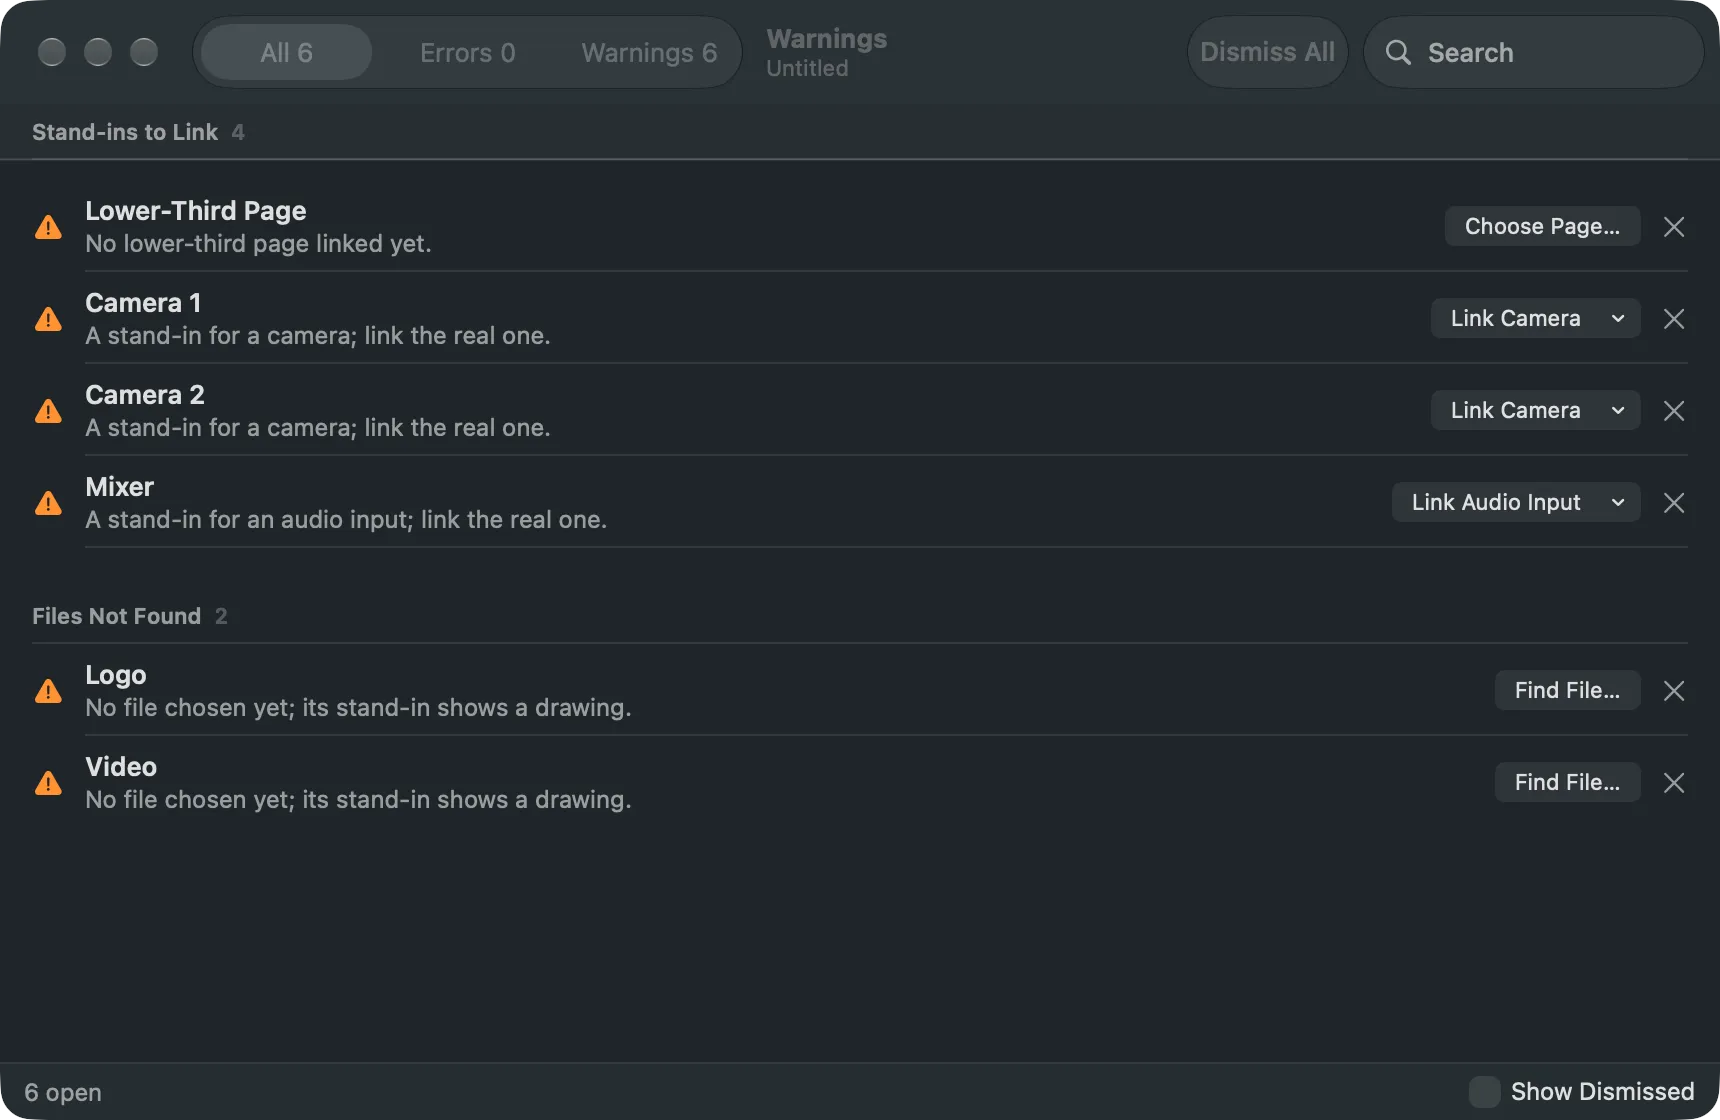The height and width of the screenshot is (1120, 1720).
Task: Switch to the All 6 tab
Action: (x=287, y=52)
